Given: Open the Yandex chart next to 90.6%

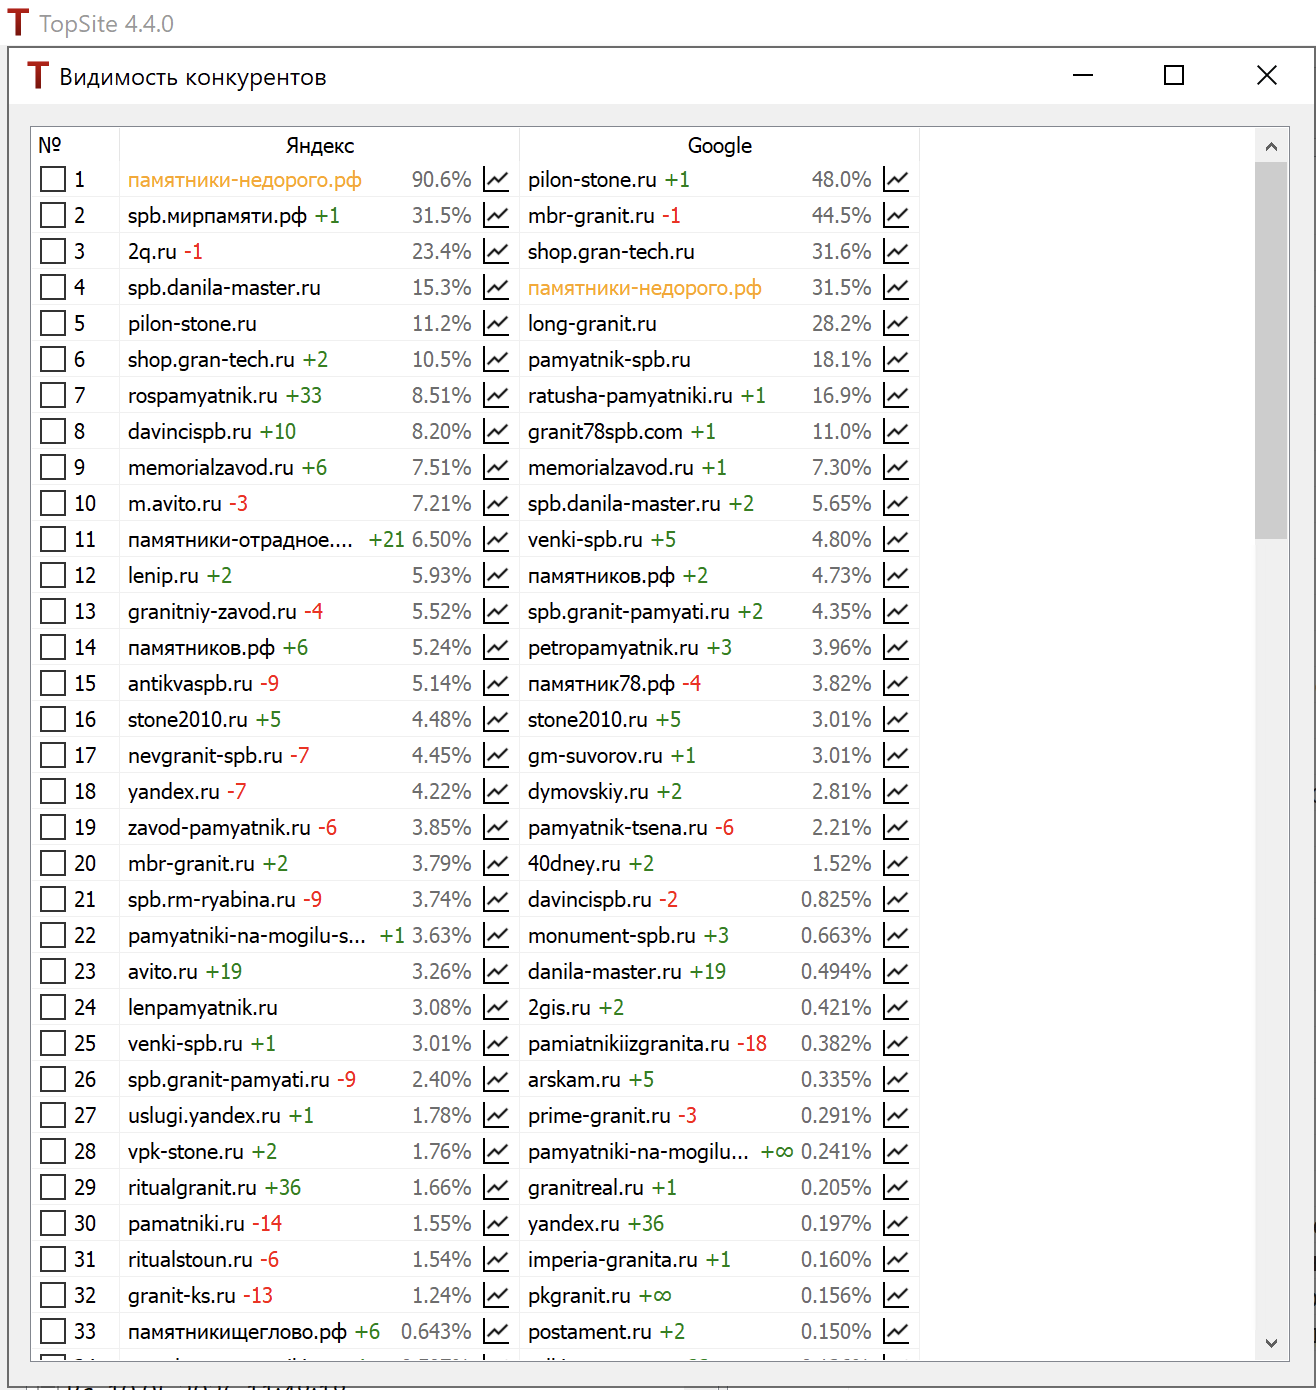Looking at the screenshot, I should pos(496,180).
